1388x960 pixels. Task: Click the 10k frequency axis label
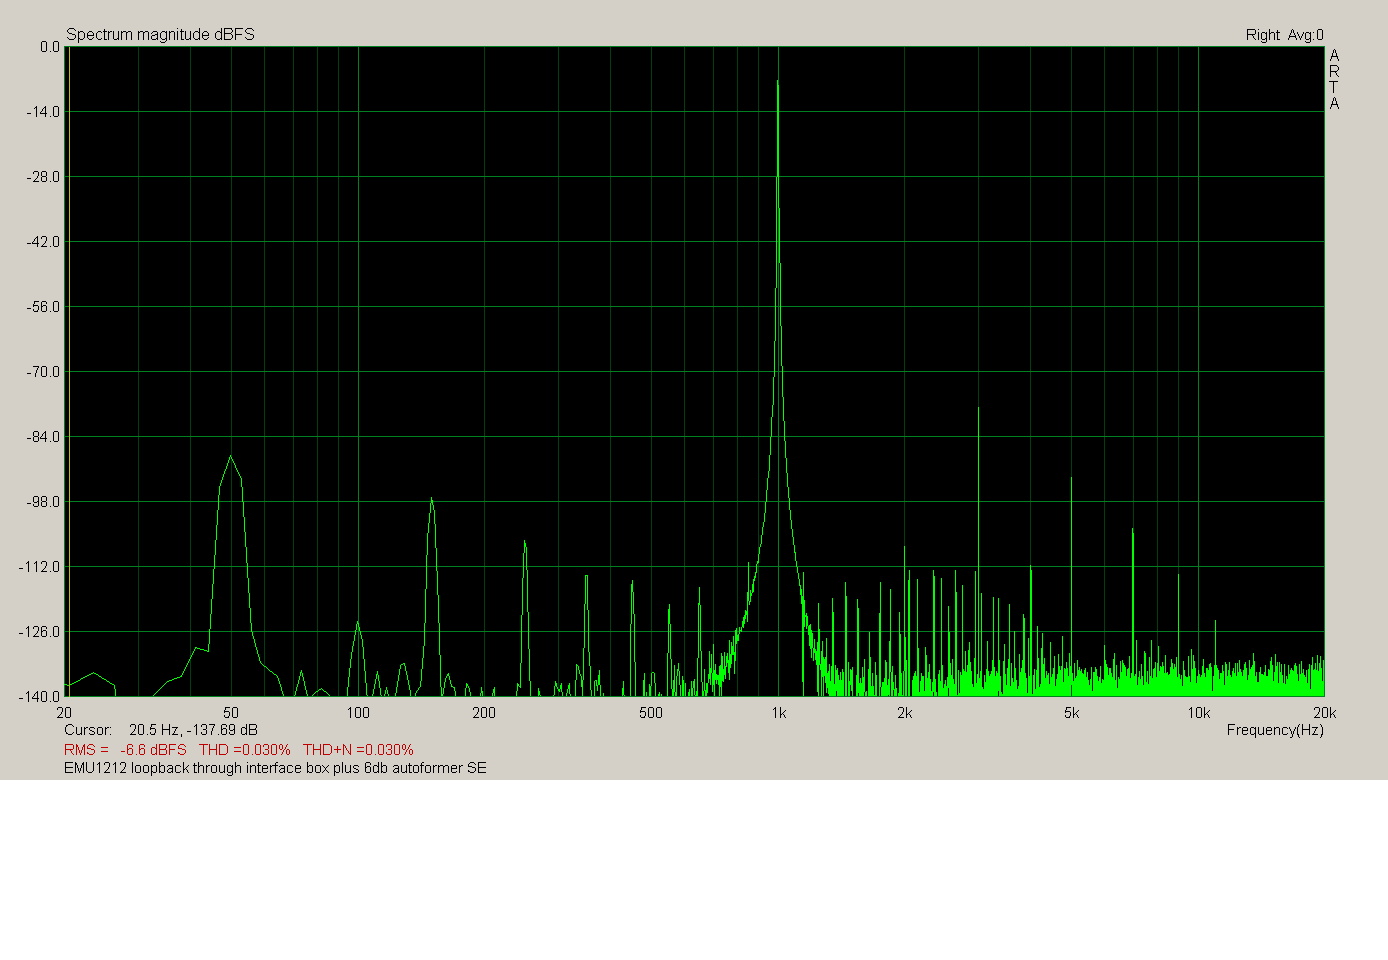pos(1199,713)
